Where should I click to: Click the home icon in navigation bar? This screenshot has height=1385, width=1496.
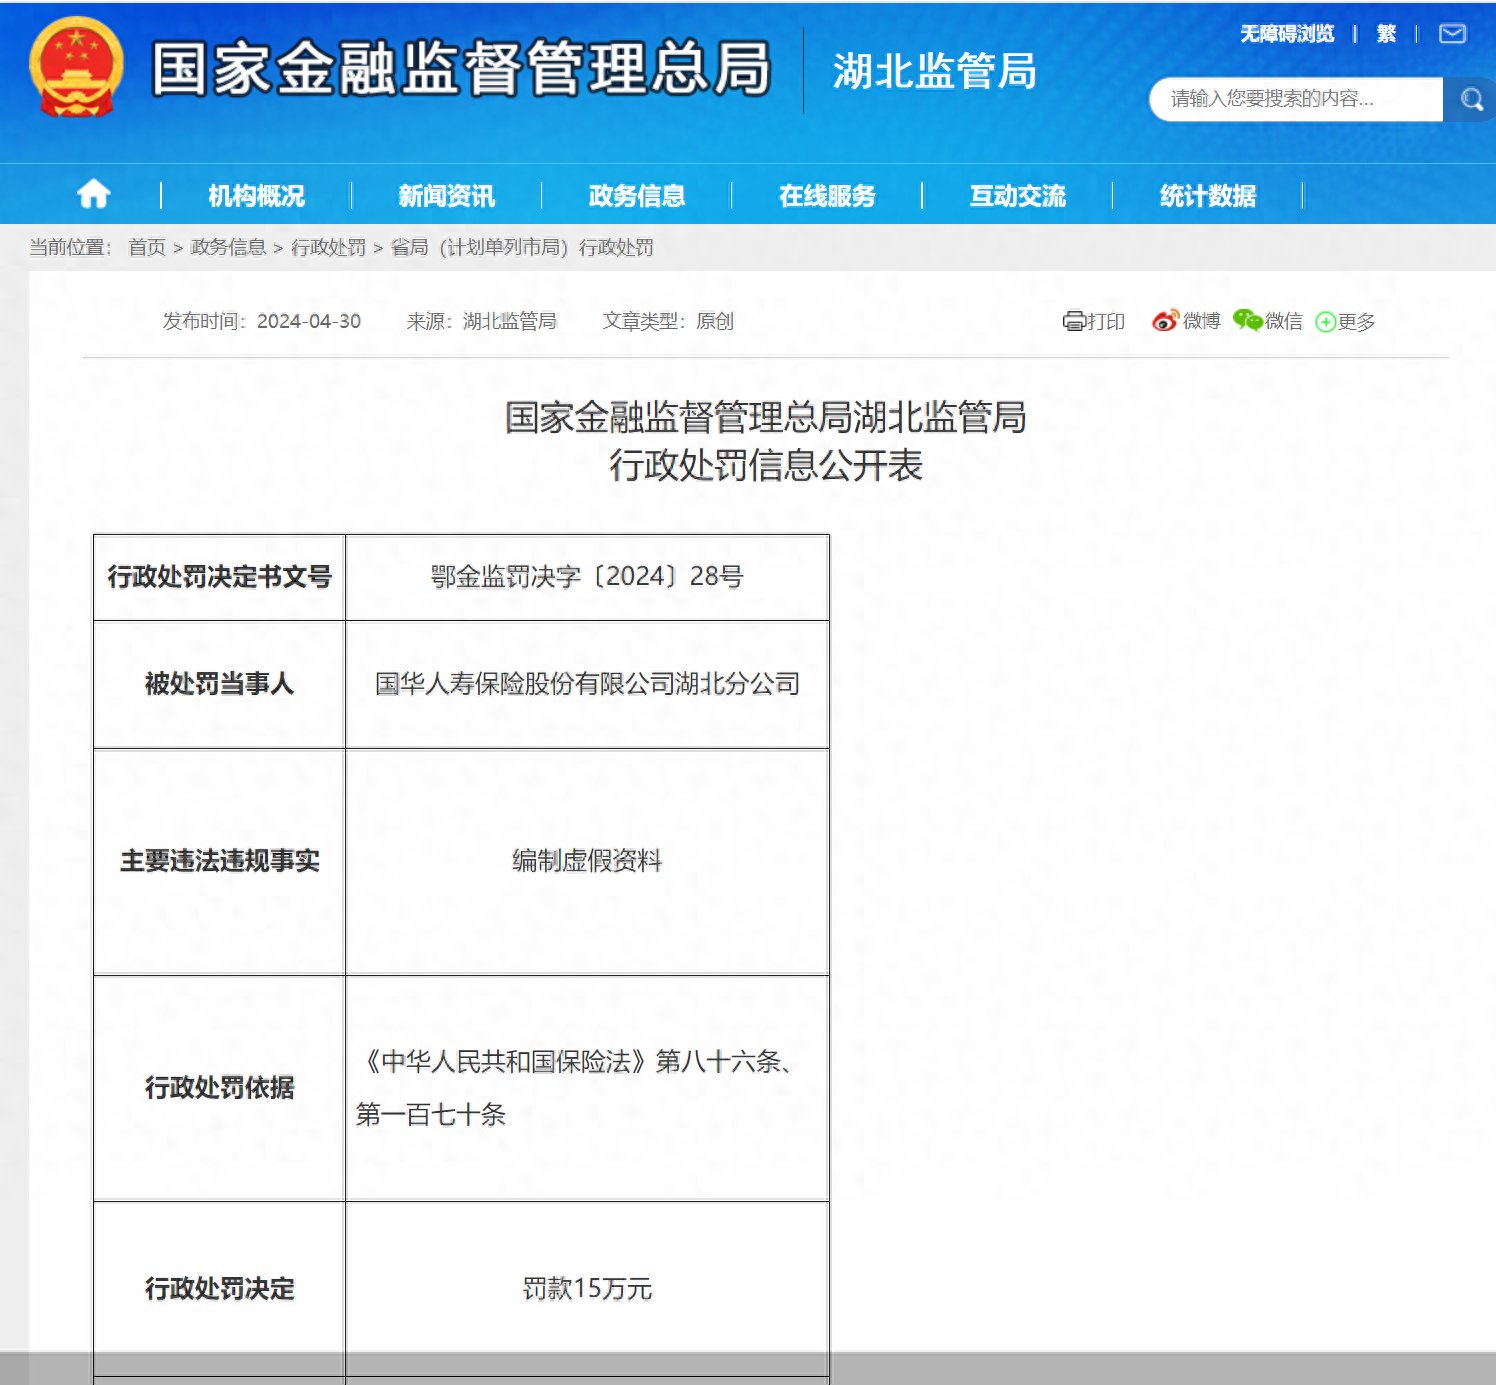[93, 194]
